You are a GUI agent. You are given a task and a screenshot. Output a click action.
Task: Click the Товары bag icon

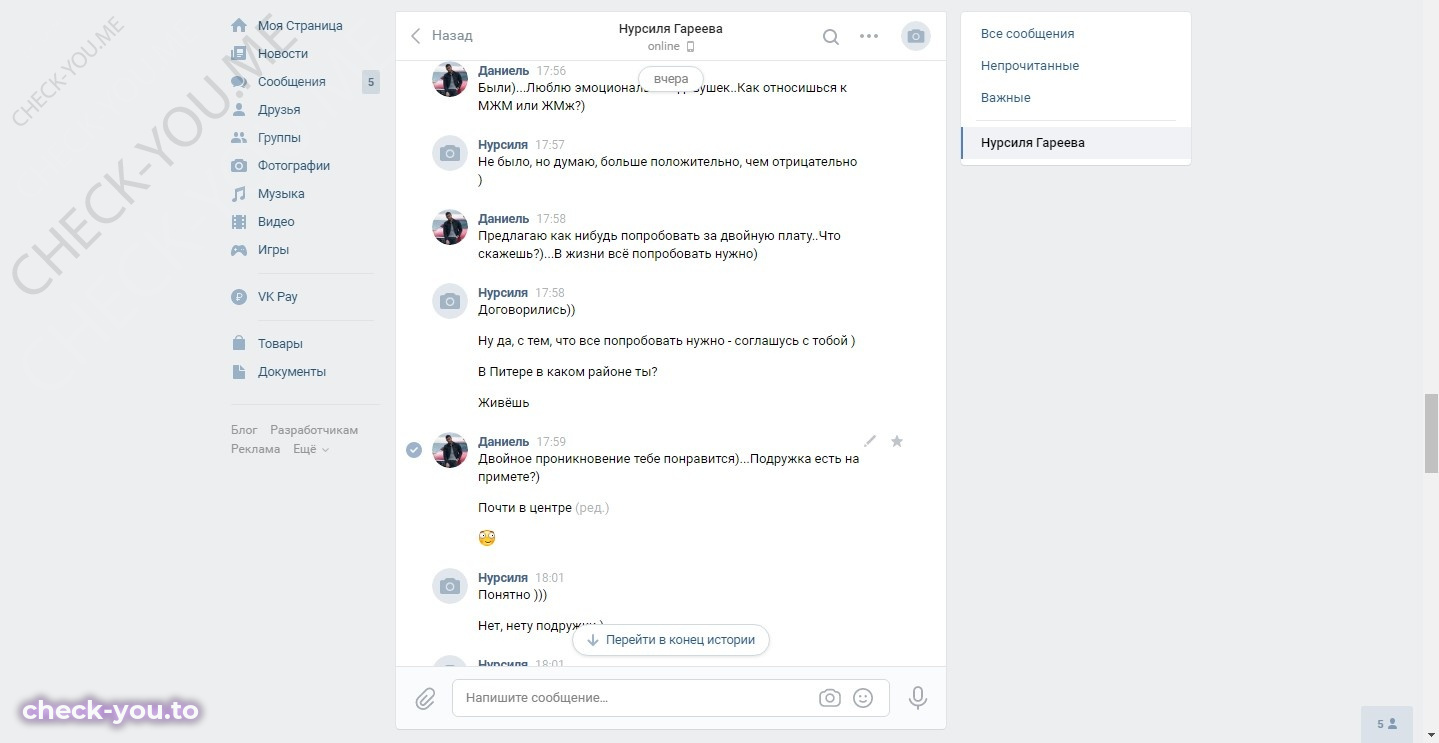239,343
